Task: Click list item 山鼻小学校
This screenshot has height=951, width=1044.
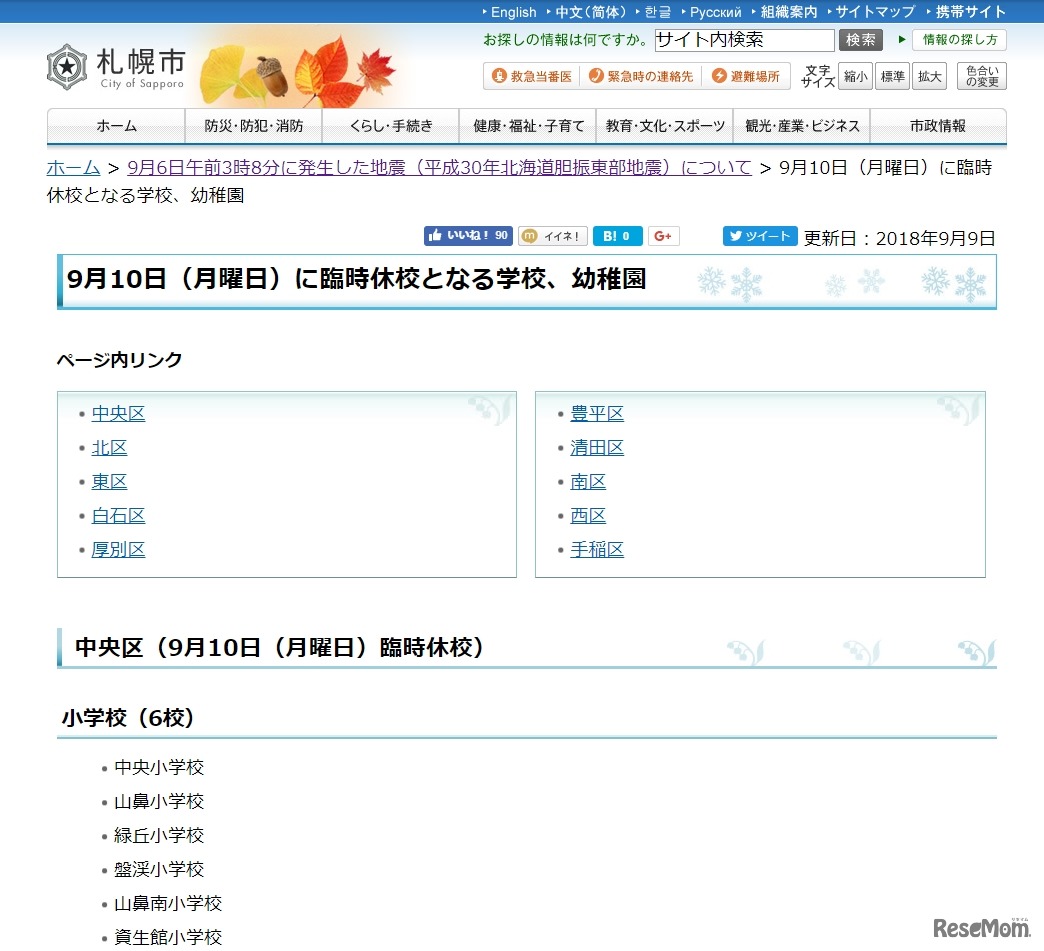Action: click(159, 801)
